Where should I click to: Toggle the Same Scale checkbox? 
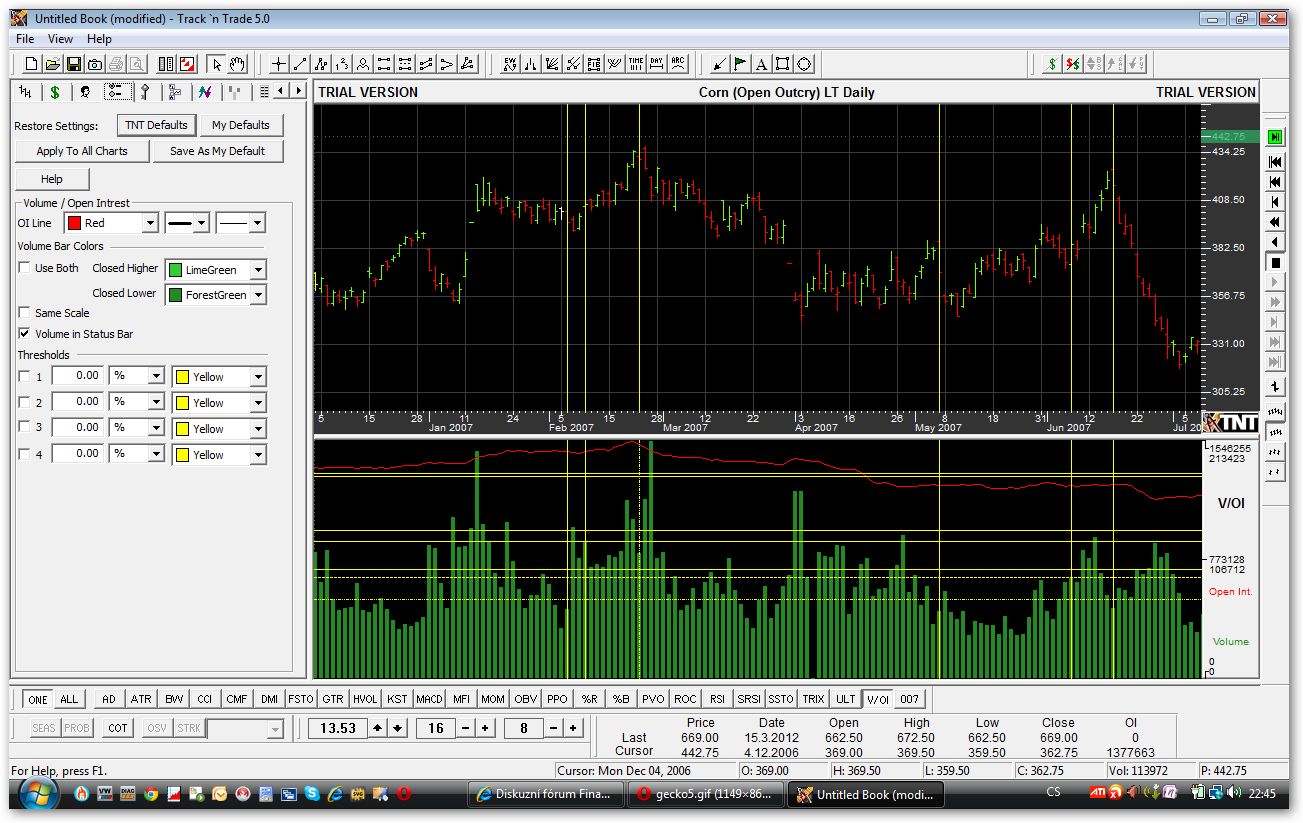point(25,313)
